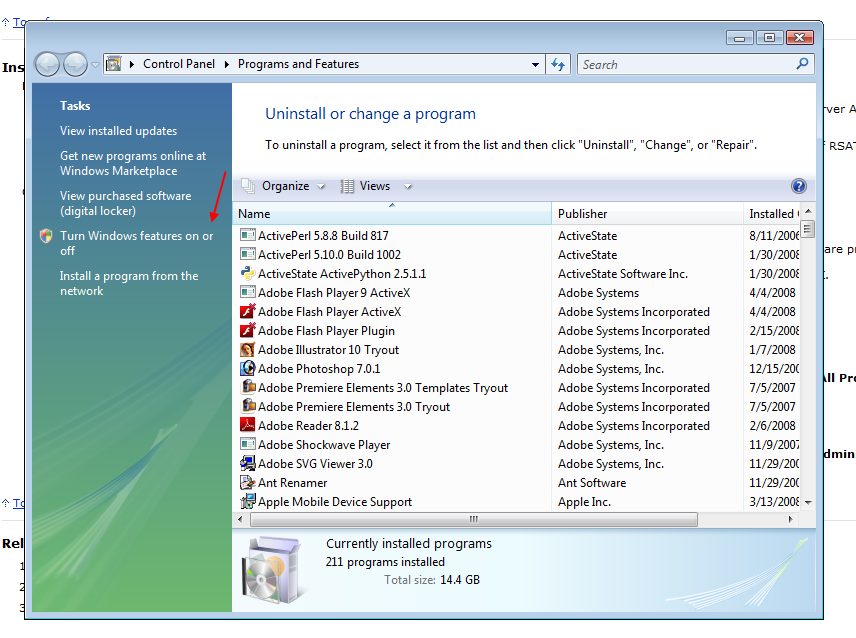Click the Adobe Illustrator 10 Tryout icon
This screenshot has width=856, height=638.
(x=247, y=349)
